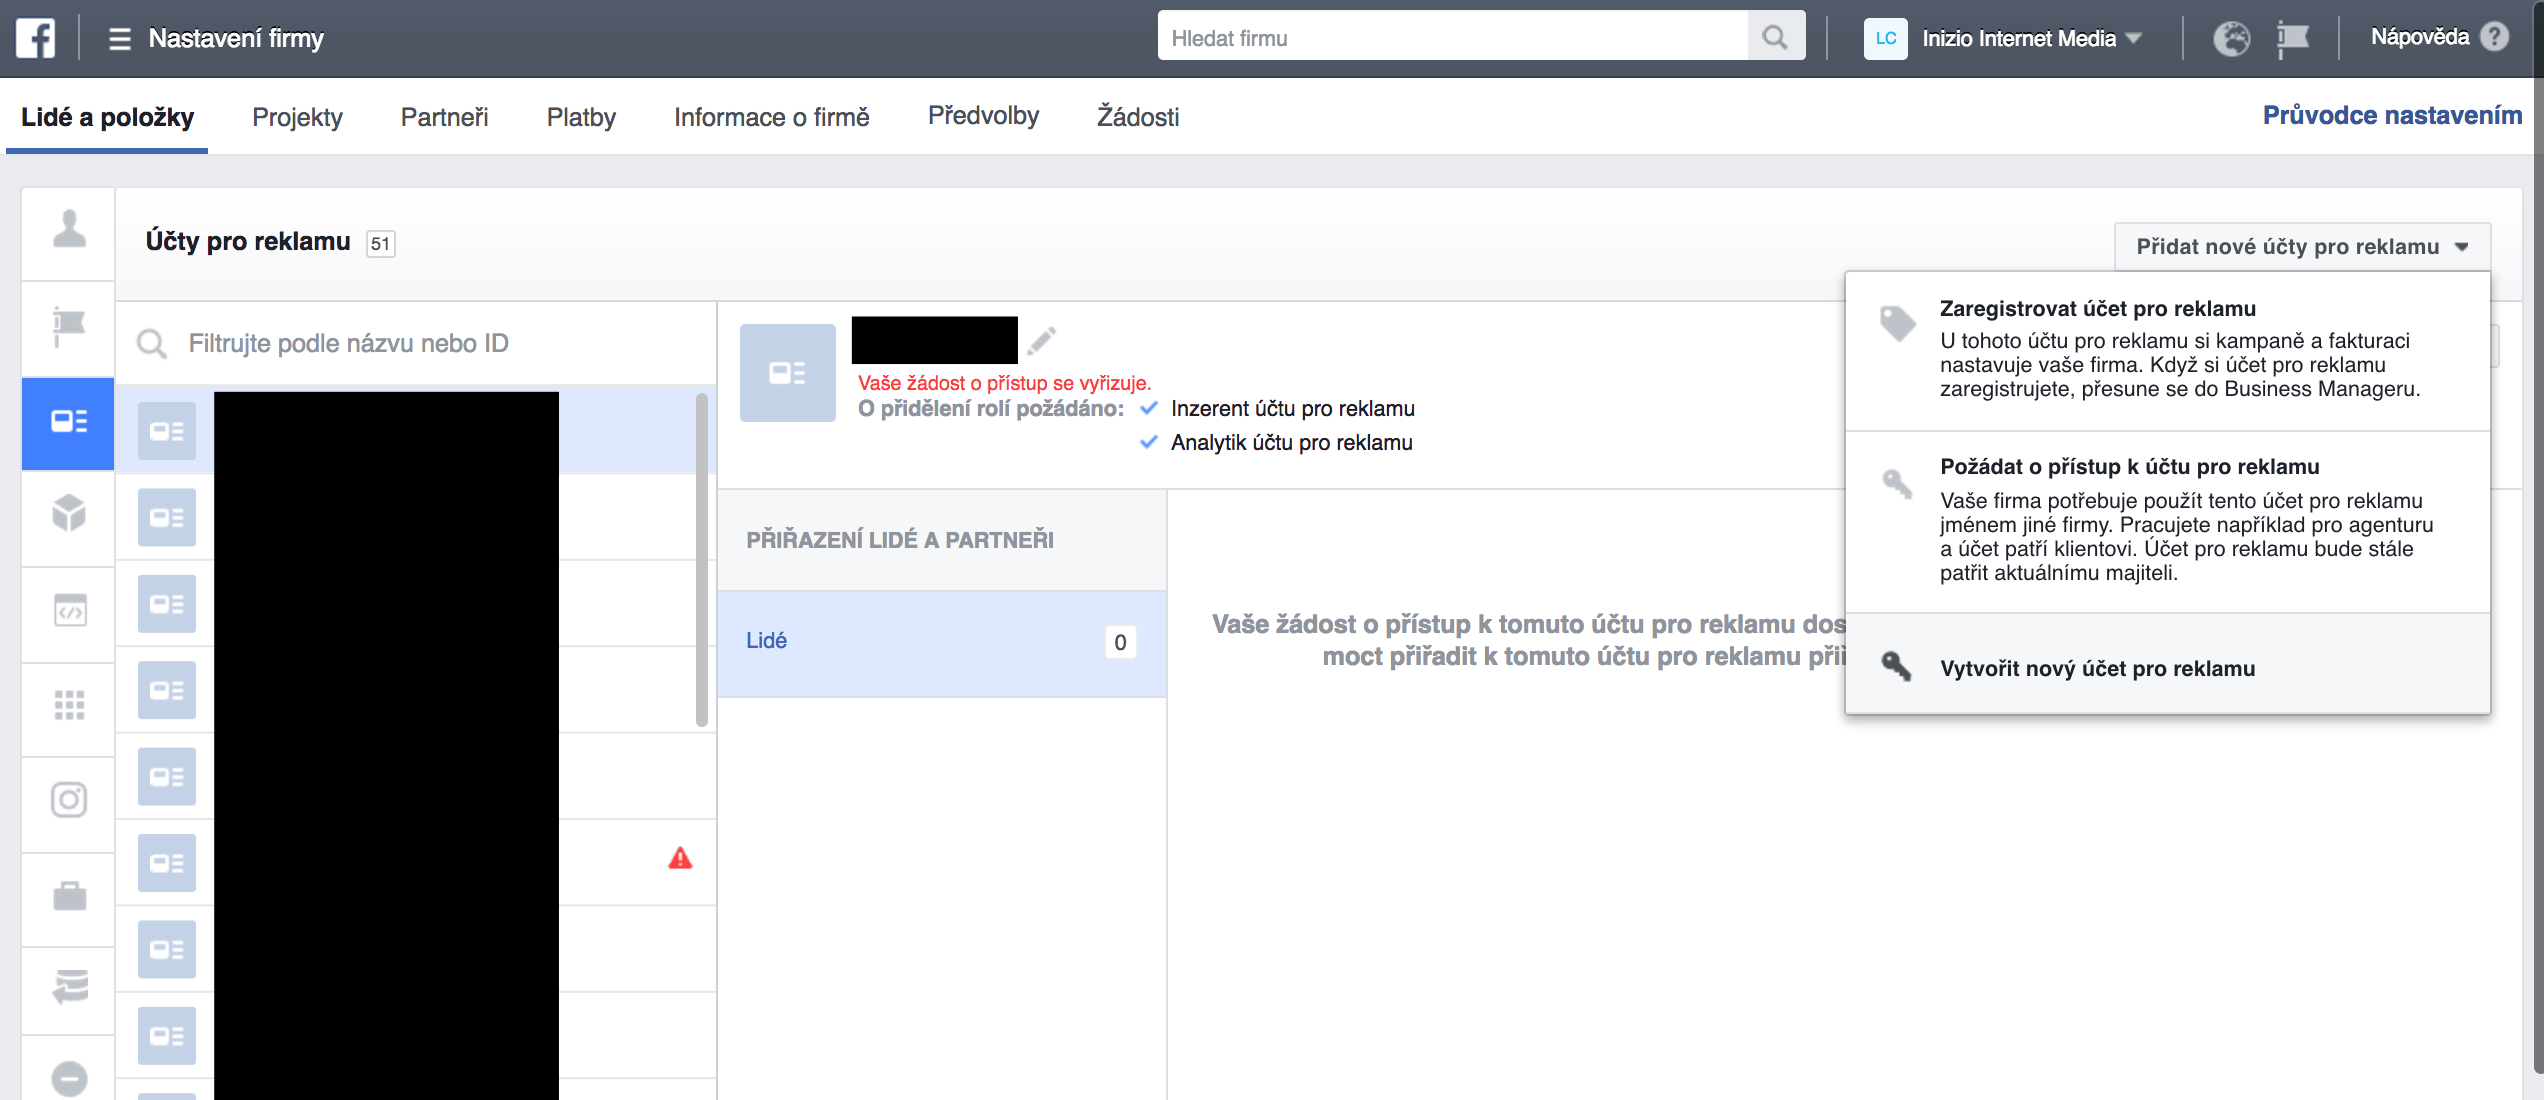The width and height of the screenshot is (2544, 1100).
Task: Switch to the Žádosti tab
Action: (x=1138, y=117)
